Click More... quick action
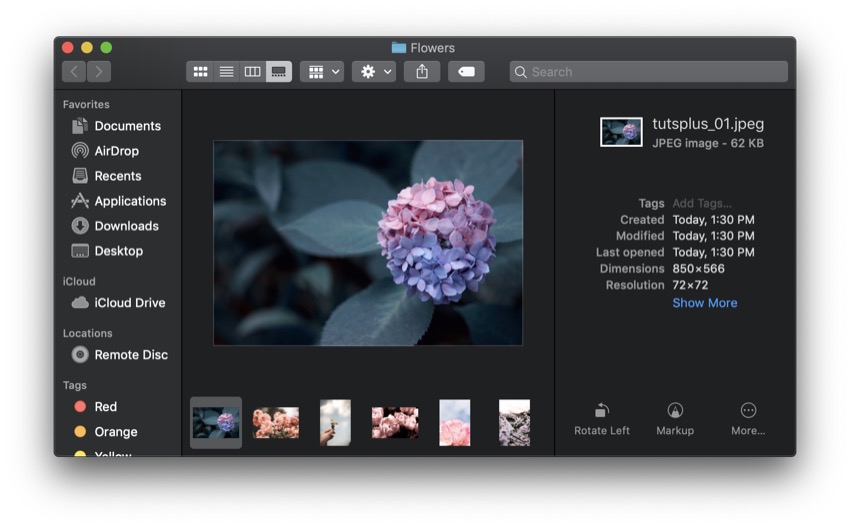Screen dimensions: 850x528 click(x=748, y=419)
